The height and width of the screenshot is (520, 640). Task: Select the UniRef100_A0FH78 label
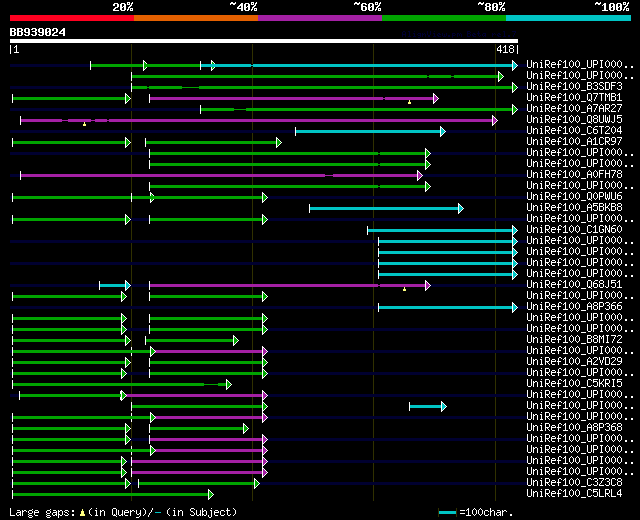574,175
